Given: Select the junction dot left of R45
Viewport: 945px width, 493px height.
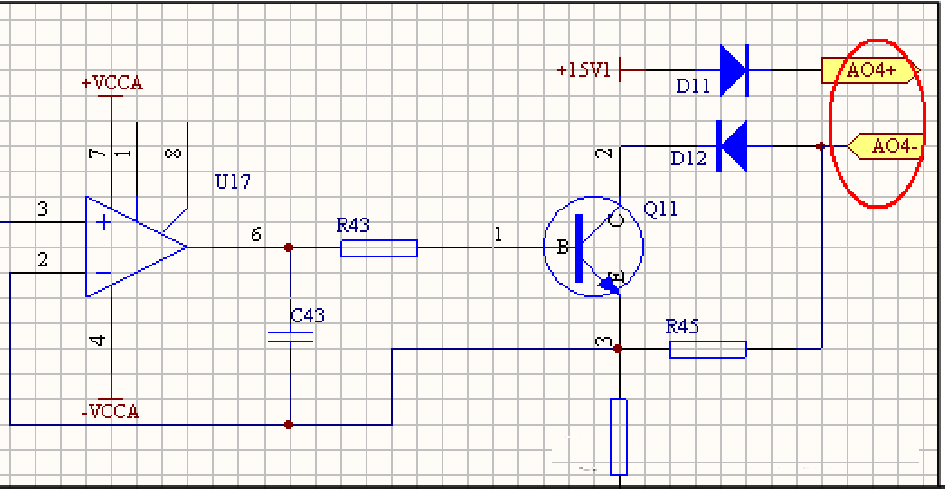Looking at the screenshot, I should 619,349.
